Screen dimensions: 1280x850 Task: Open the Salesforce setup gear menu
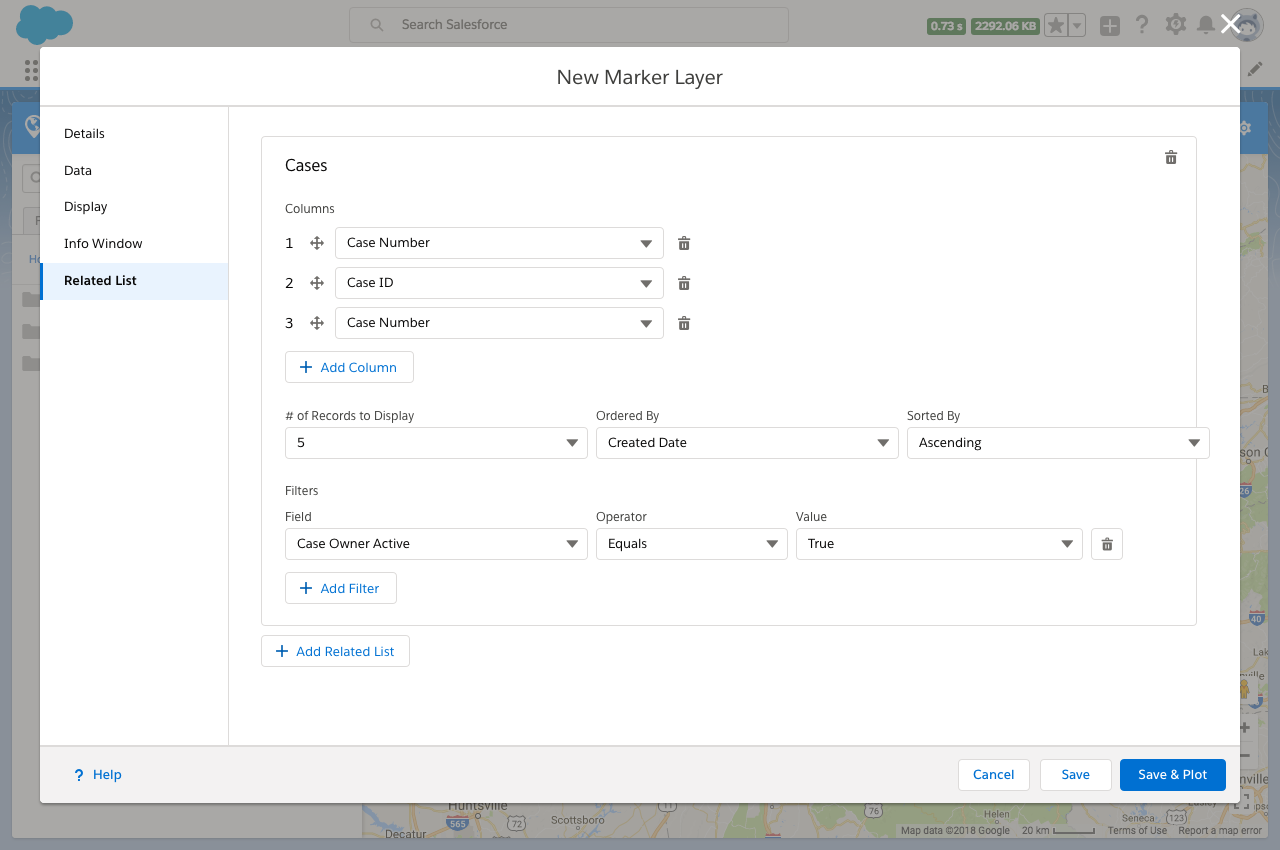point(1176,25)
